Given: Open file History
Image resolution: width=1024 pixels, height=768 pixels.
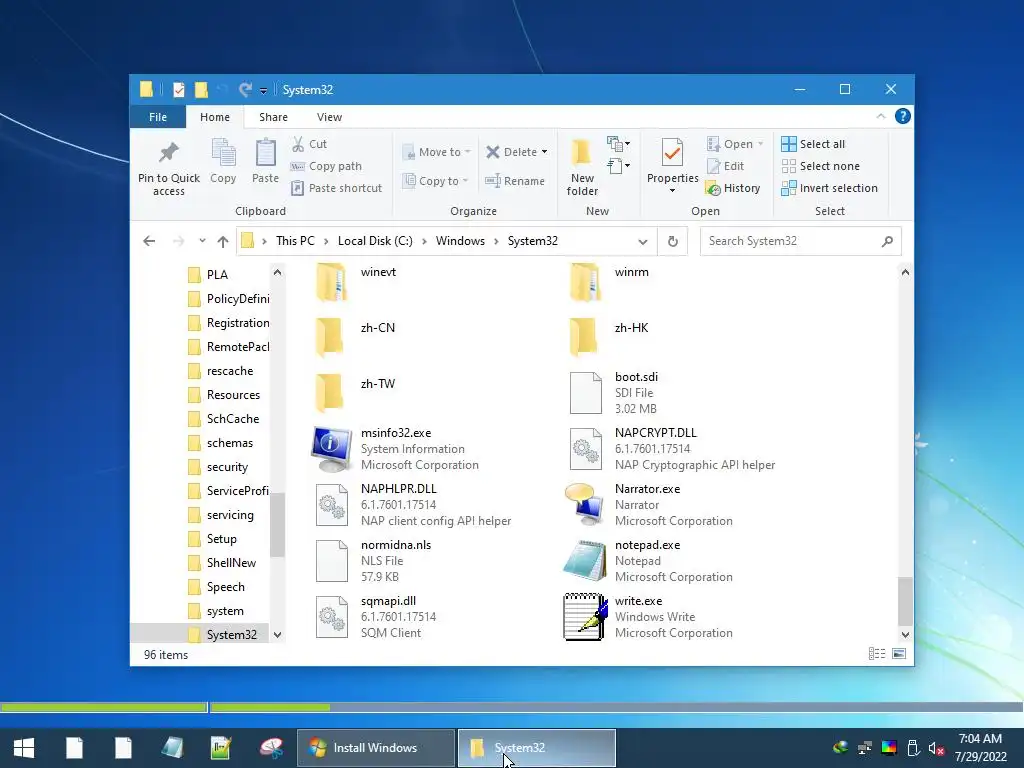Looking at the screenshot, I should point(733,188).
